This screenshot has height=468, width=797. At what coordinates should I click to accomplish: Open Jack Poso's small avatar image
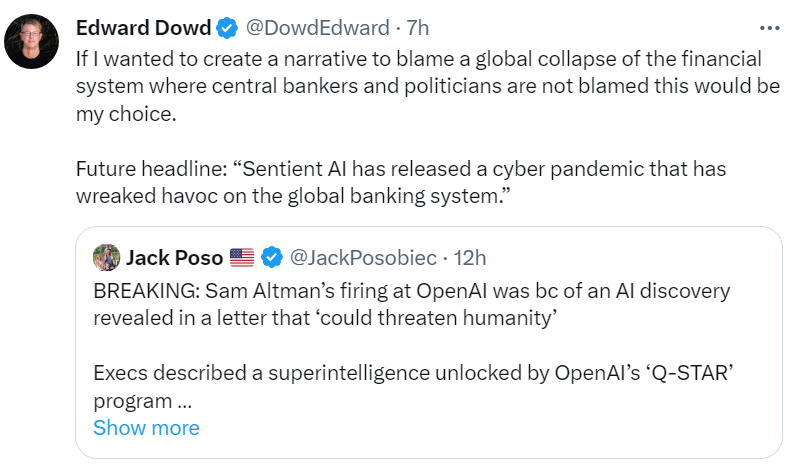(106, 257)
